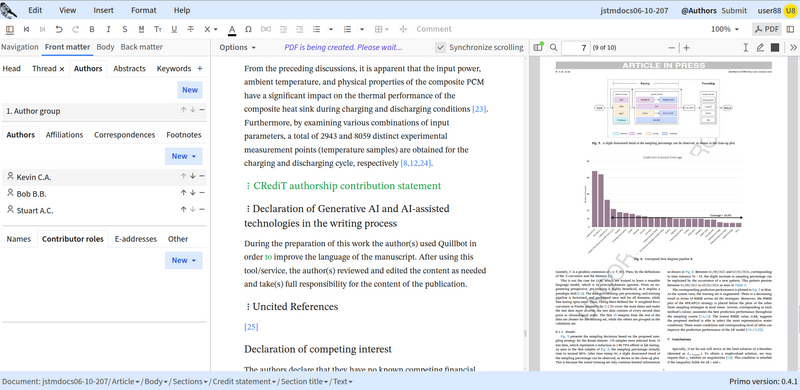The image size is (800, 390).
Task: Open the text color A tool
Action: [232, 30]
